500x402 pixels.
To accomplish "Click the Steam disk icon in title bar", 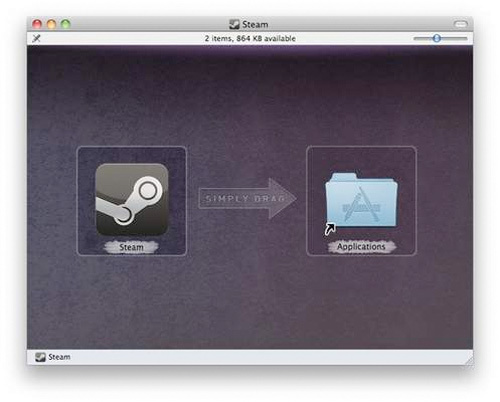I will (234, 24).
